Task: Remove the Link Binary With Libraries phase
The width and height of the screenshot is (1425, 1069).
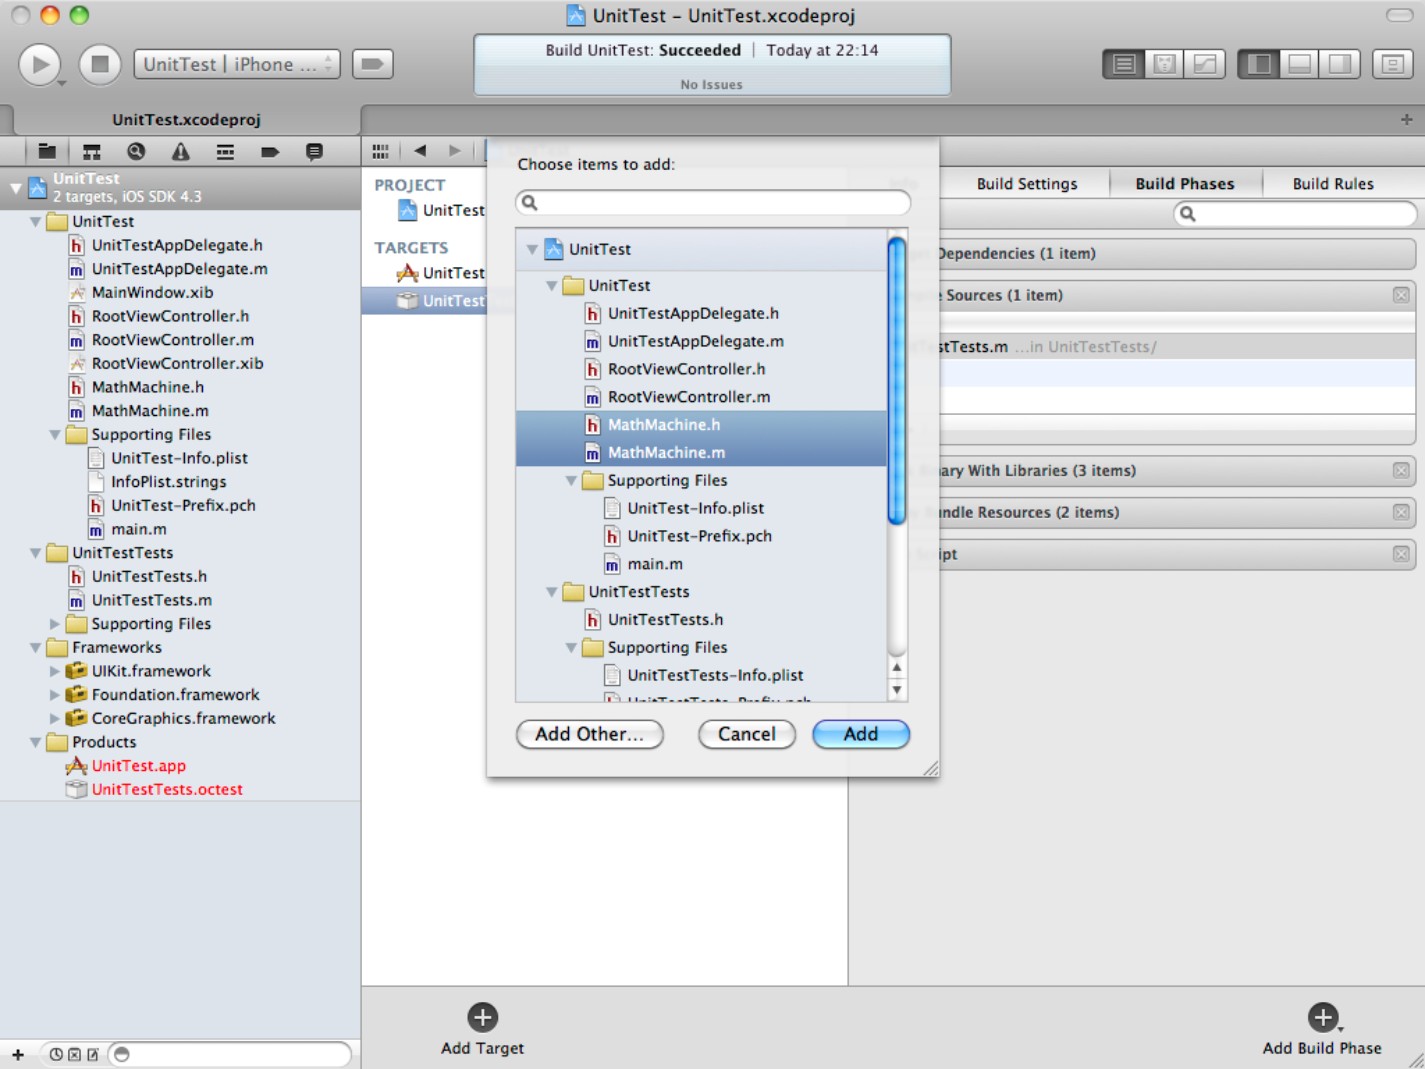Action: click(1401, 470)
